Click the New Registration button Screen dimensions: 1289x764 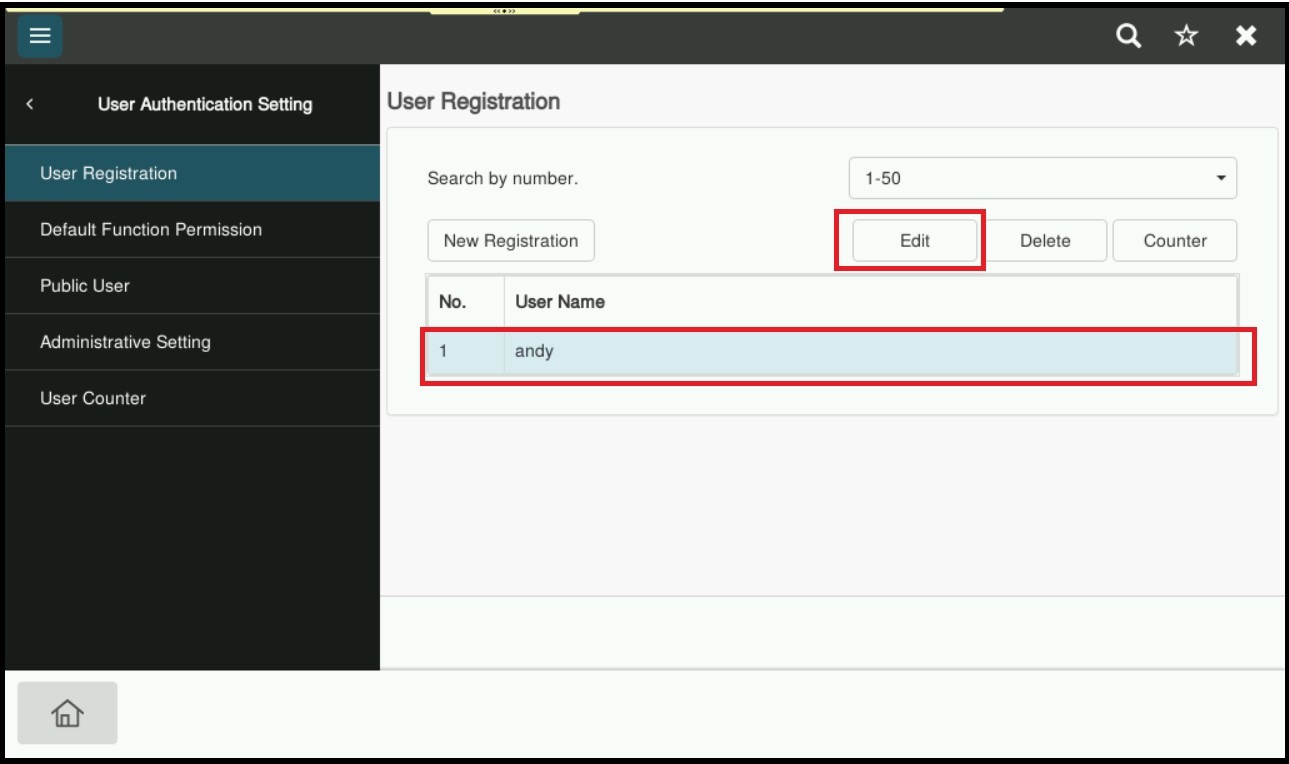coord(511,241)
